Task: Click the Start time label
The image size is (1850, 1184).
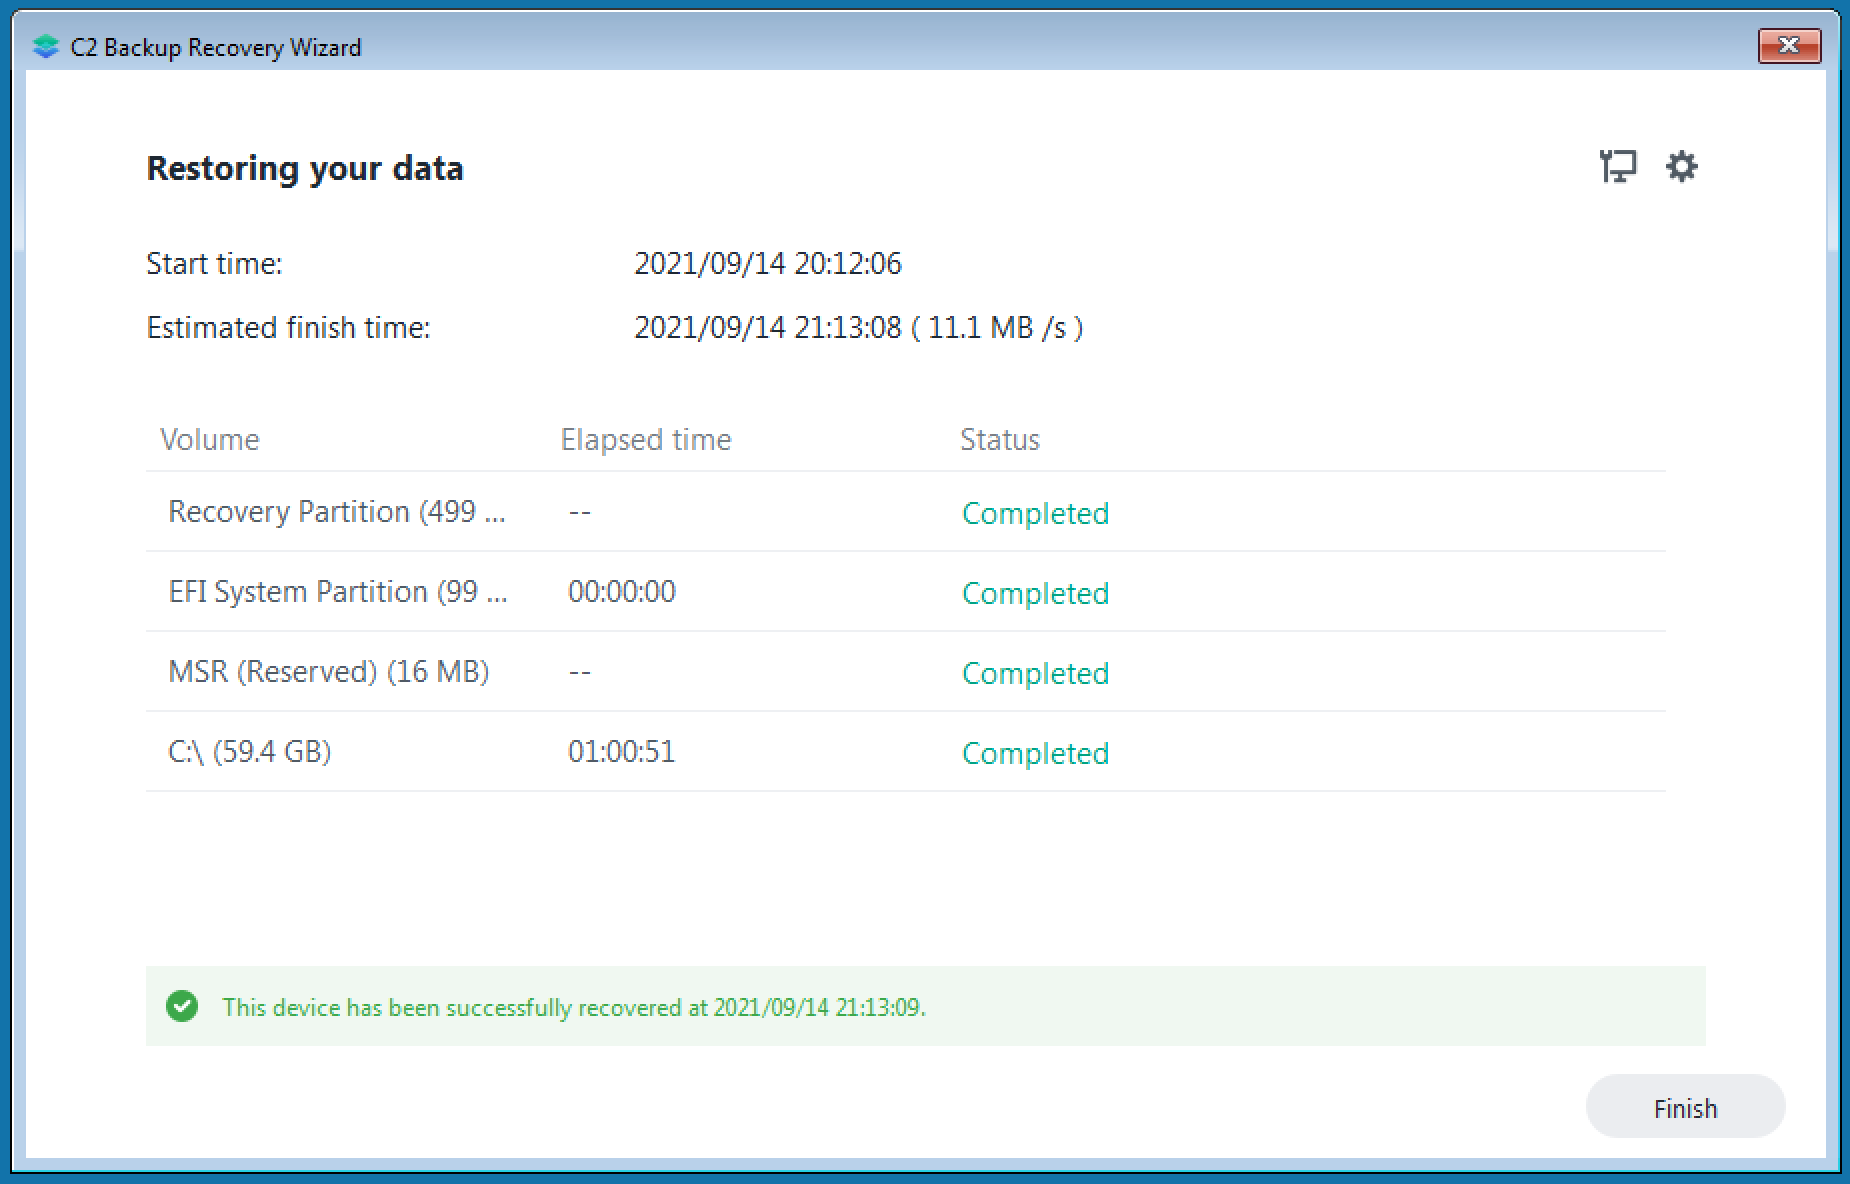Action: click(215, 264)
